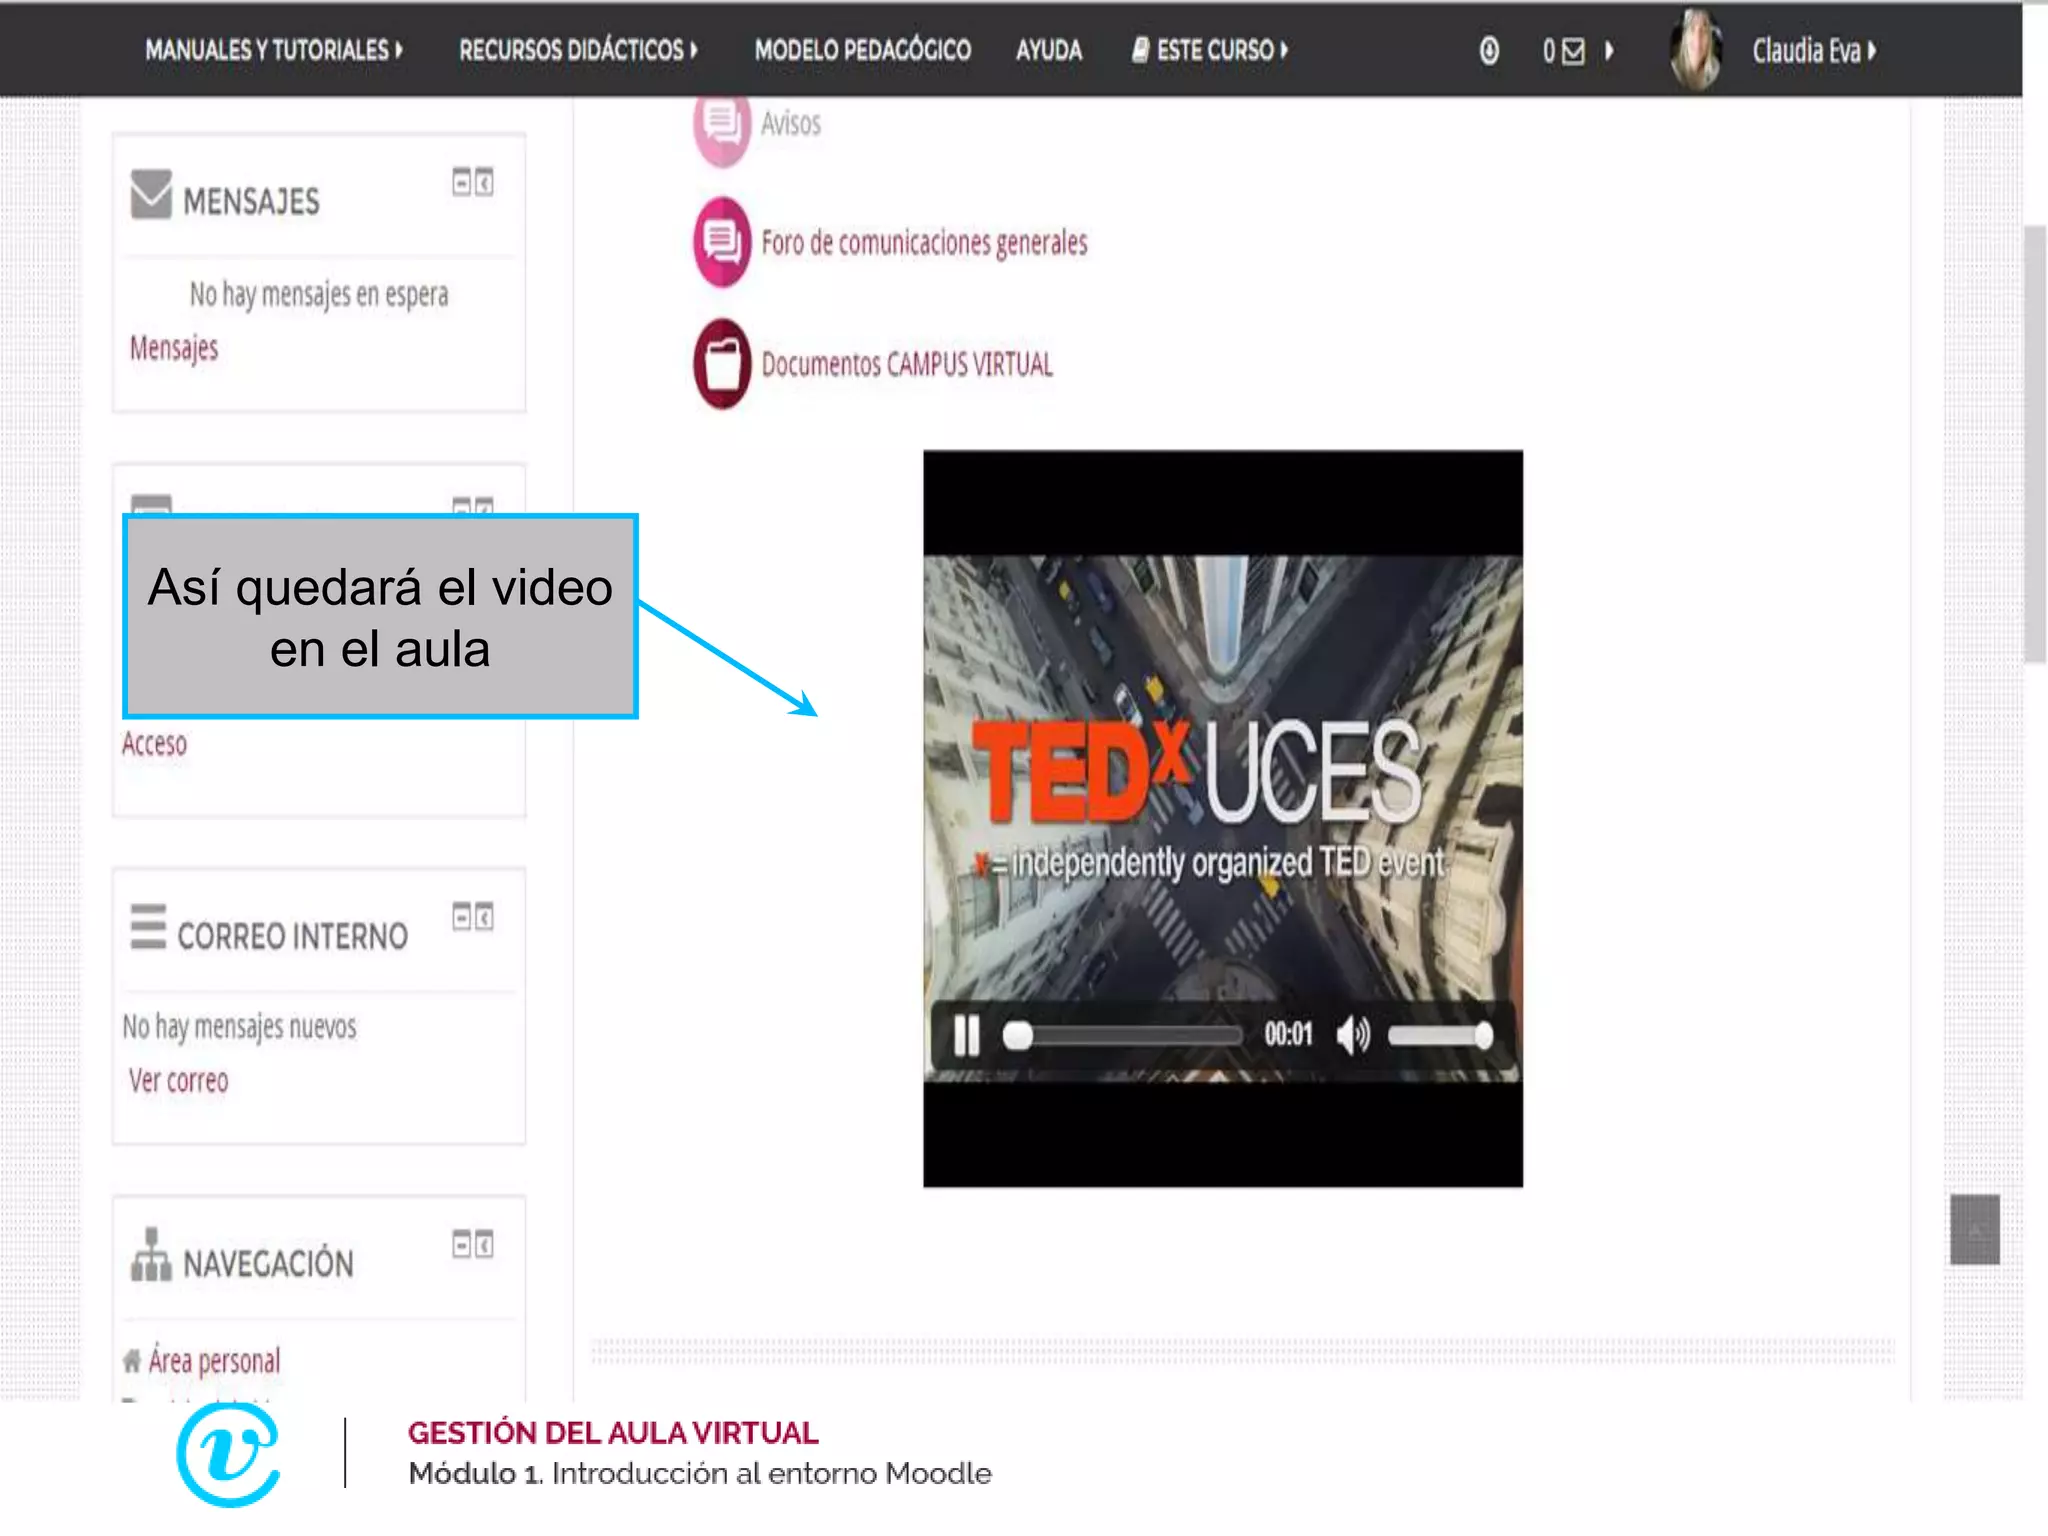
Task: Dock the Correo Interno block
Action: [484, 916]
